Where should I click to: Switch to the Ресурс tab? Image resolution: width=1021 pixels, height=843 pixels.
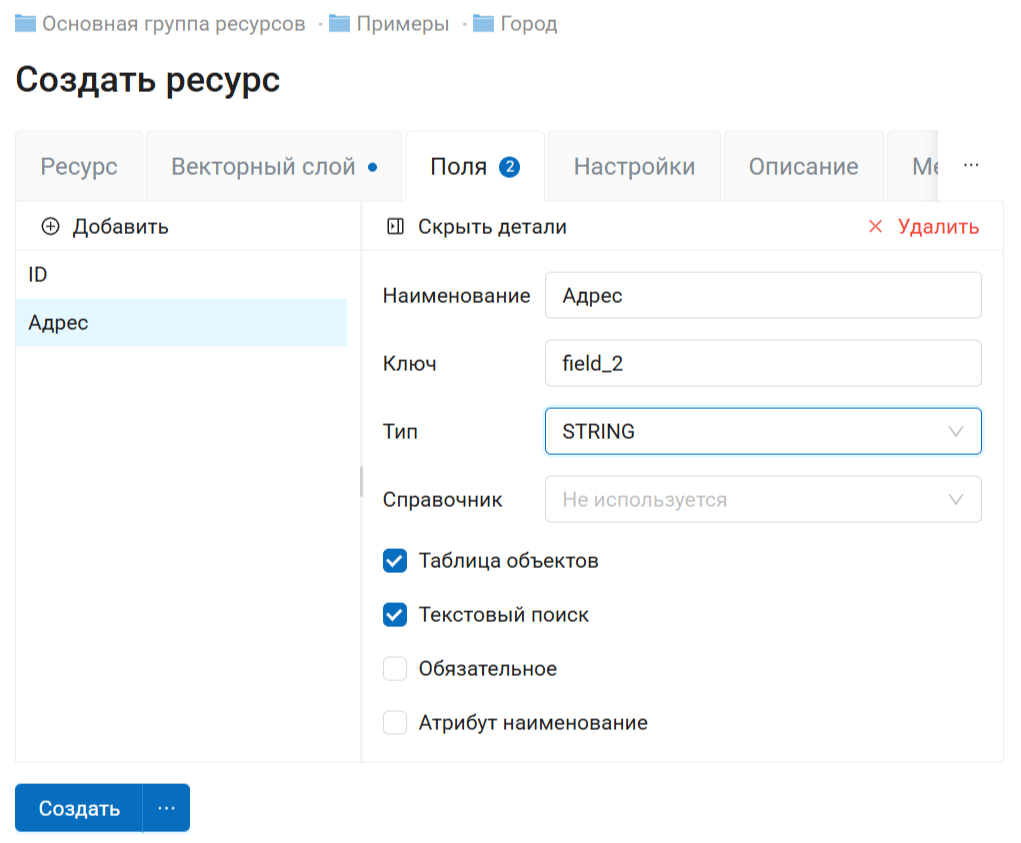pos(79,167)
